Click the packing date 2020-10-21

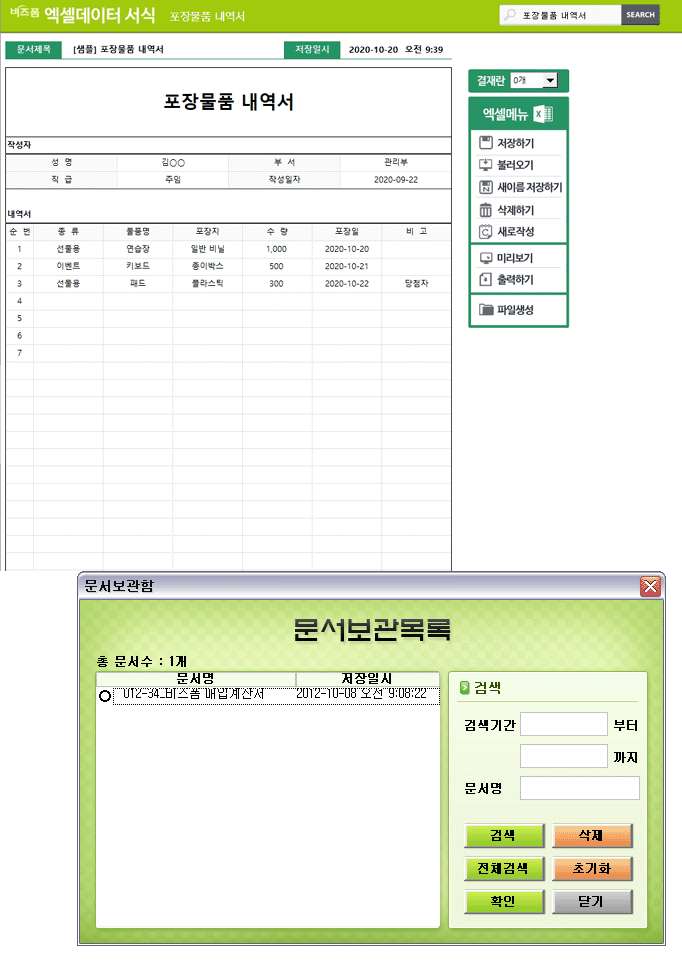[x=347, y=266]
